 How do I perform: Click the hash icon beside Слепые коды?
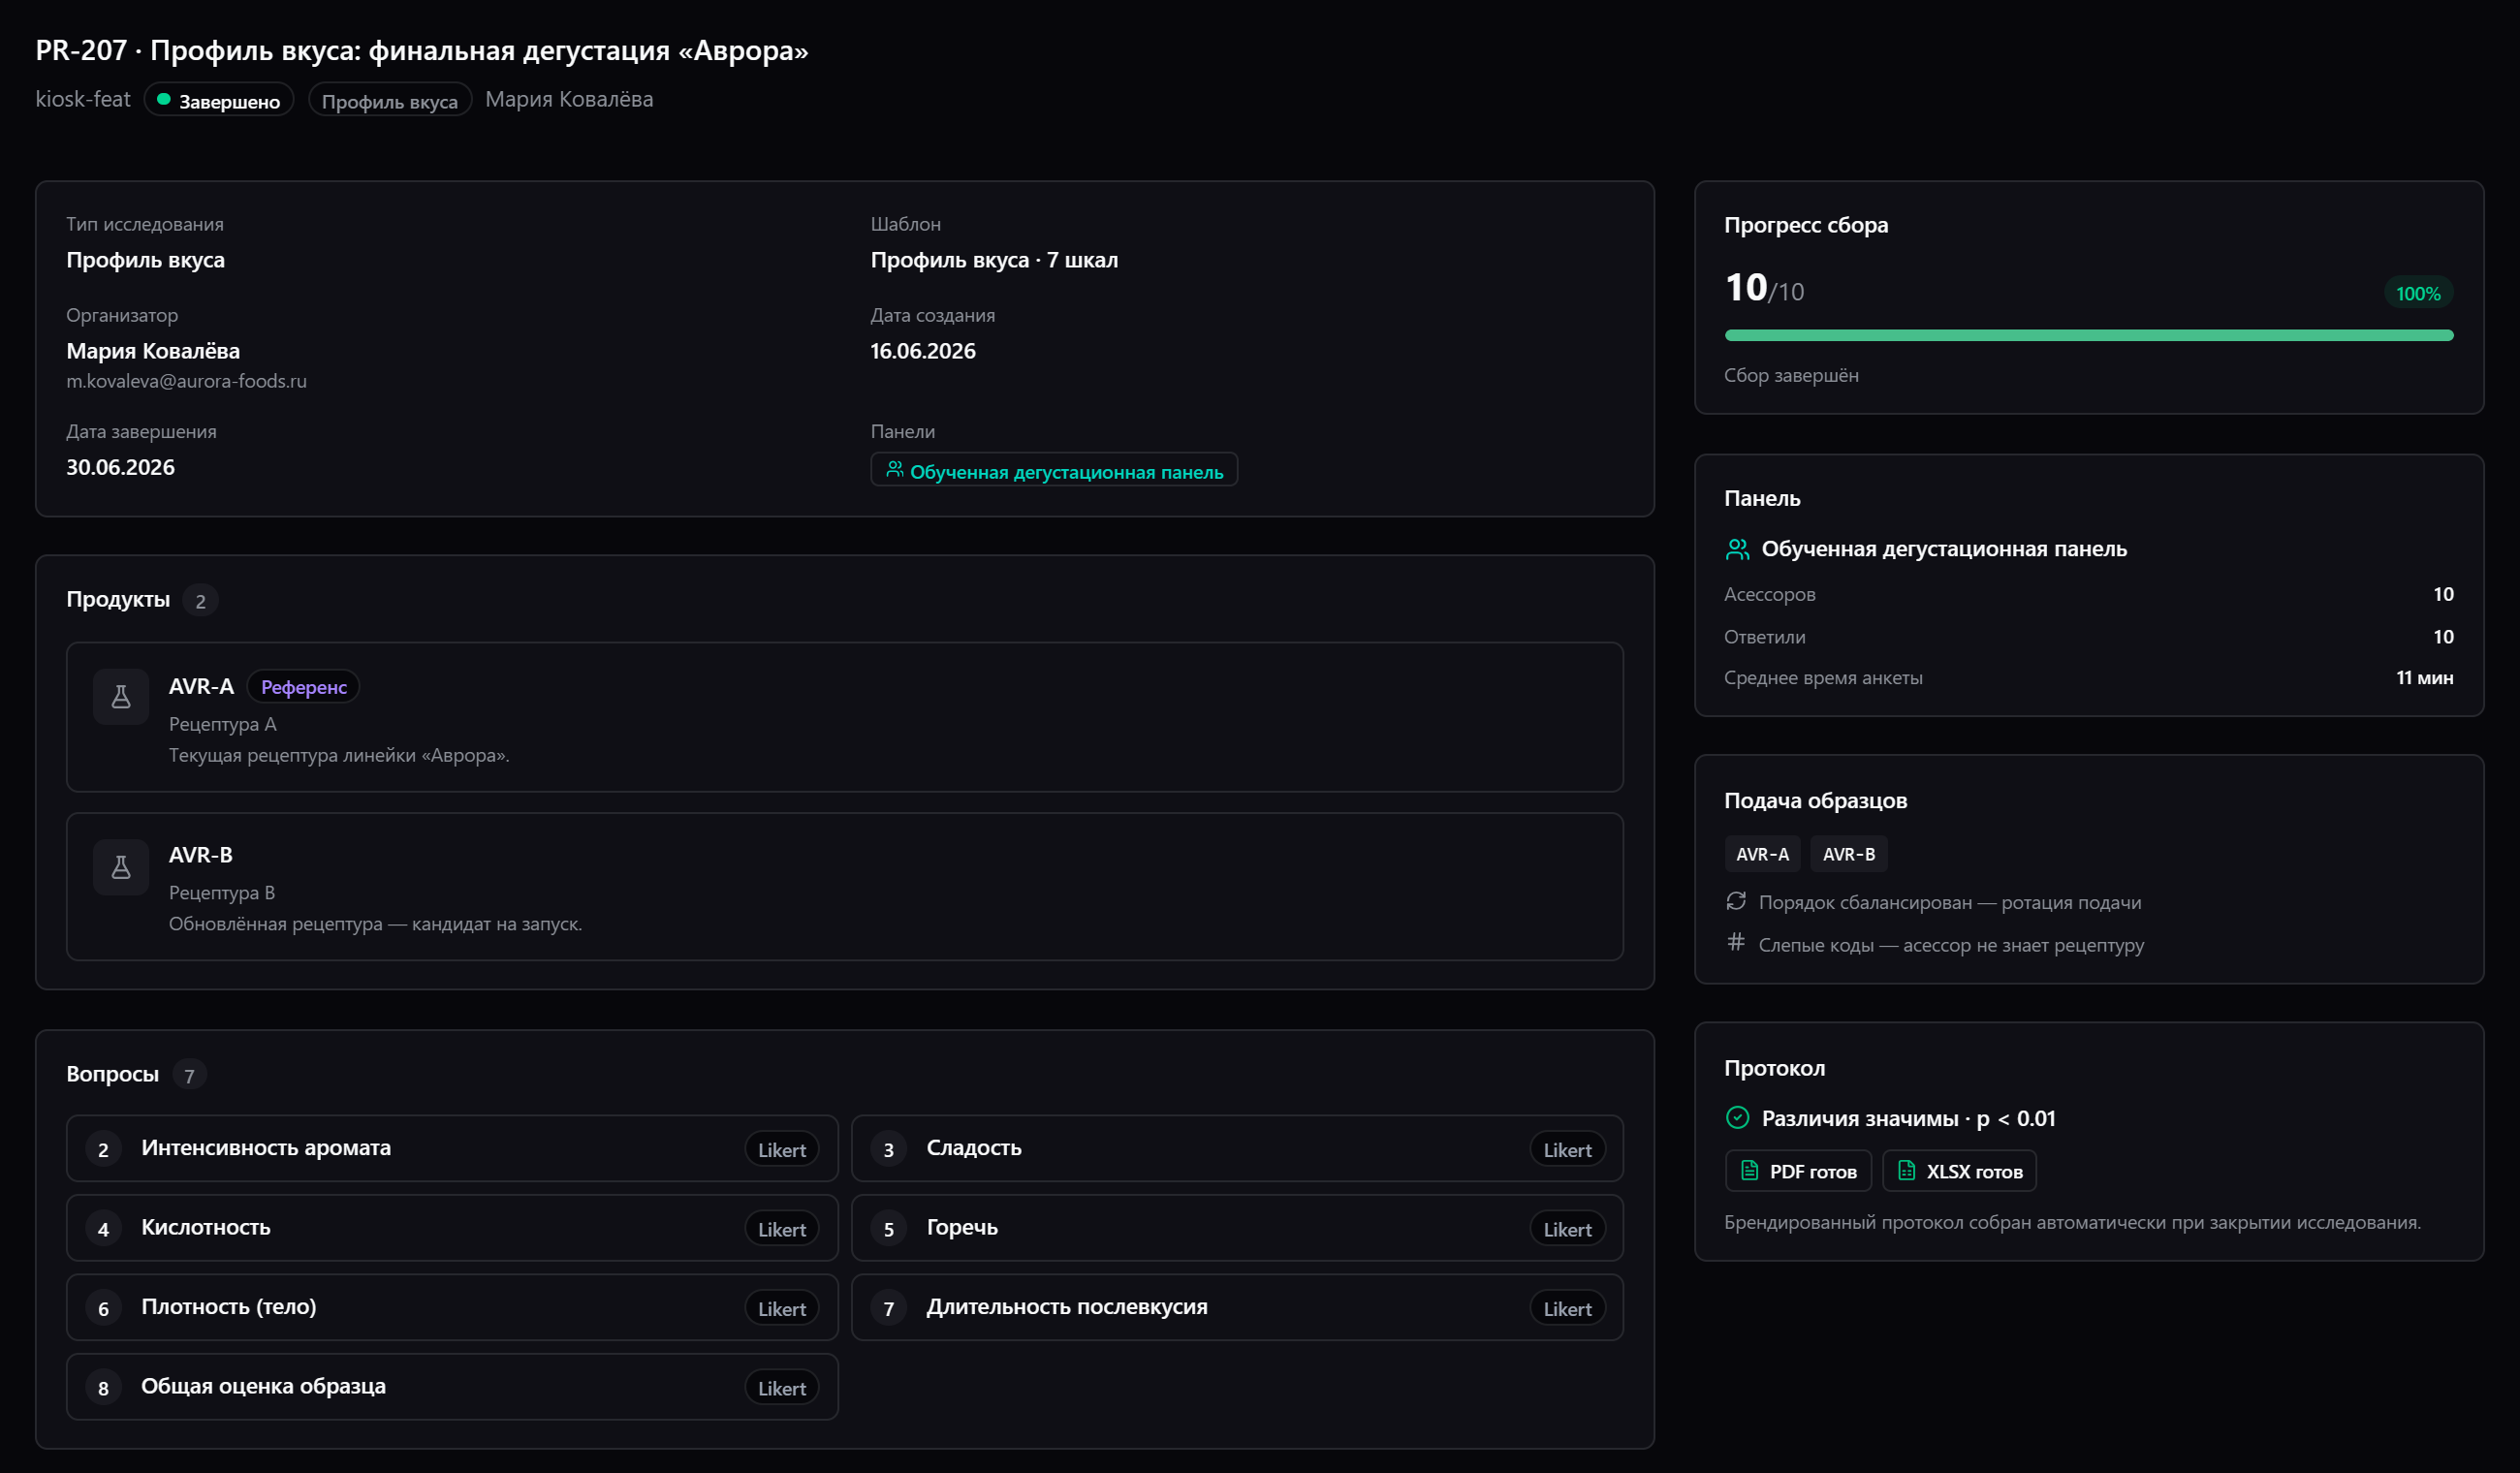click(x=1736, y=942)
